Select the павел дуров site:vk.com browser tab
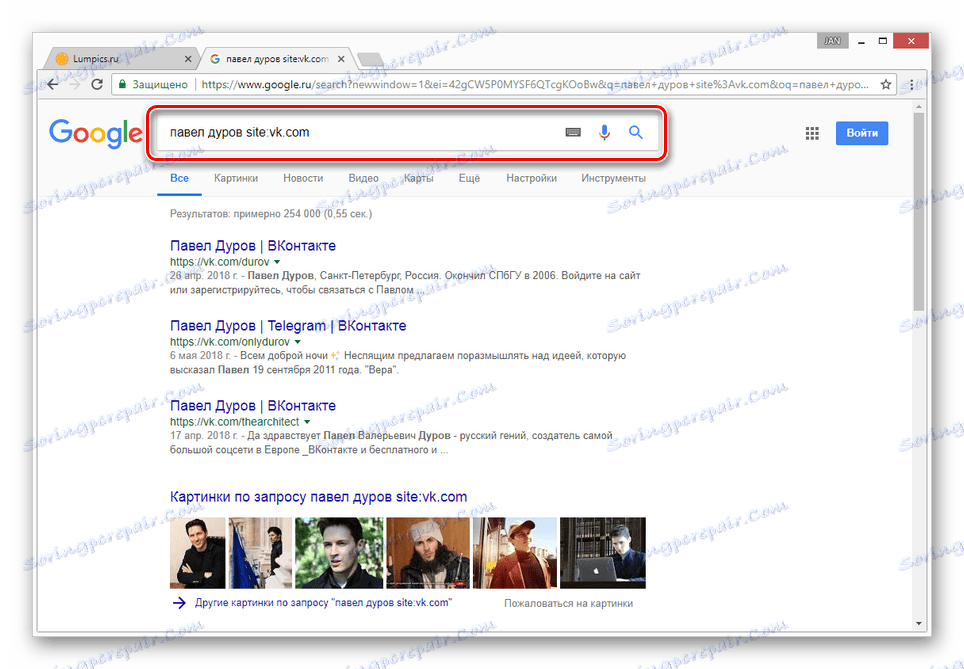The height and width of the screenshot is (669, 964). [x=275, y=59]
